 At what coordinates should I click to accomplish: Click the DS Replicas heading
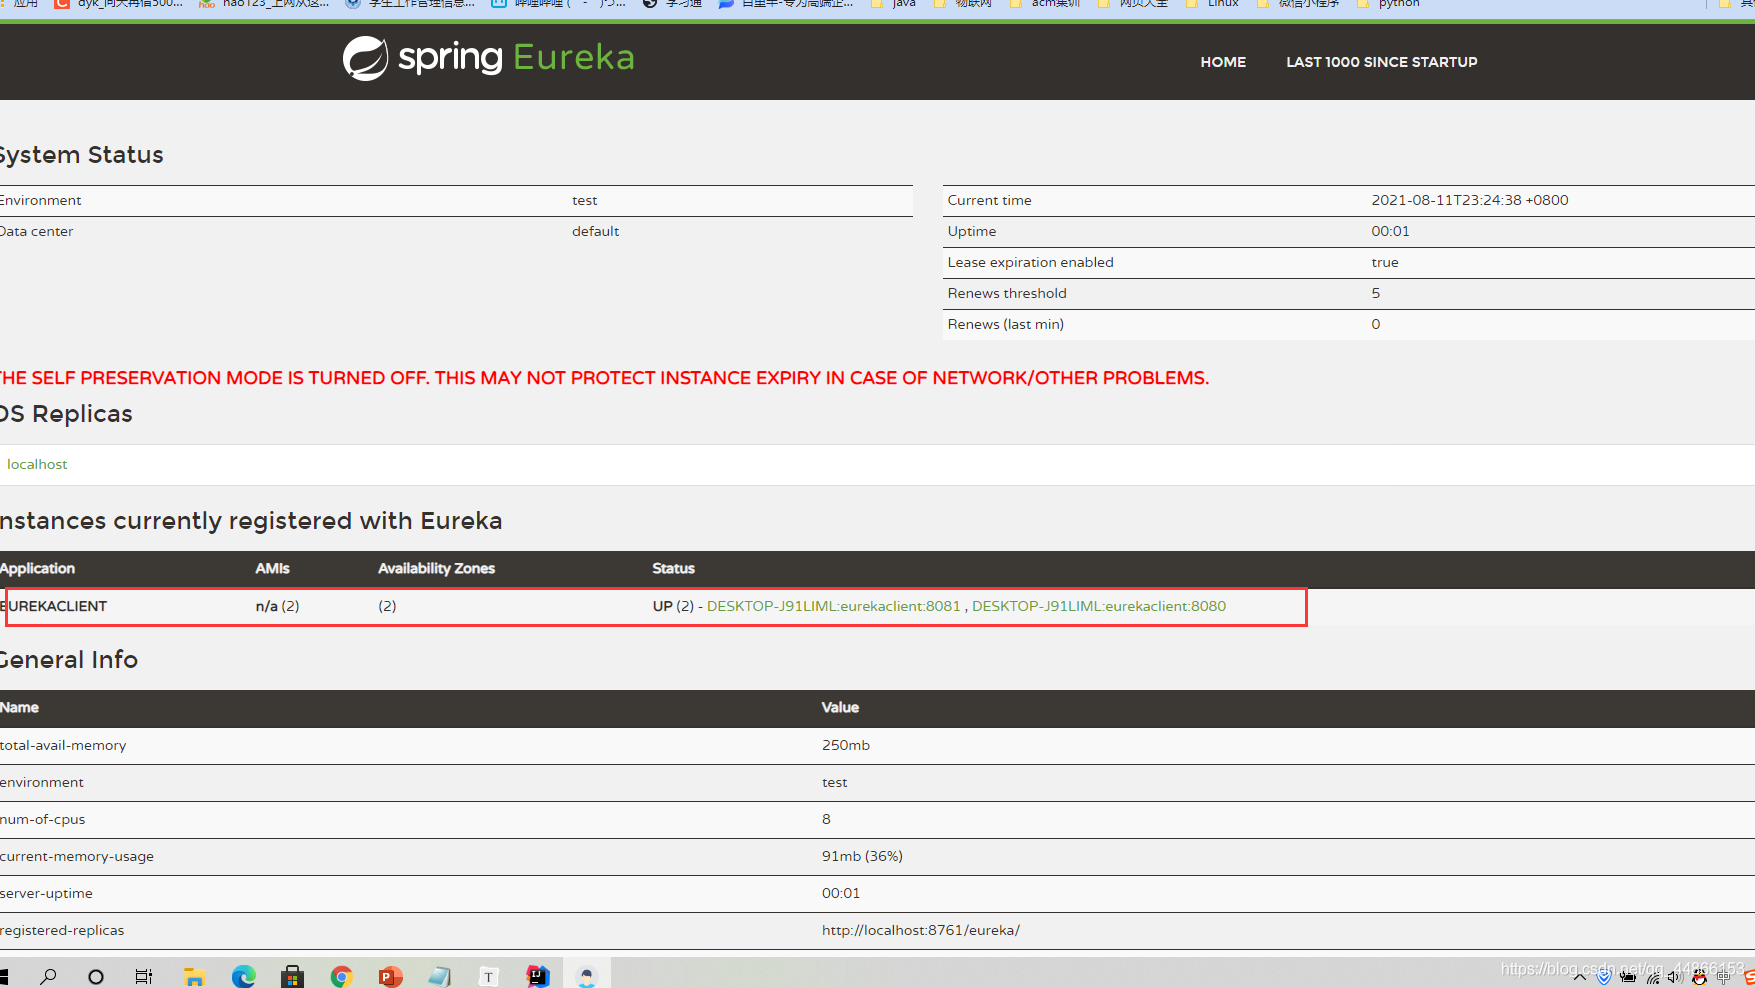pos(66,414)
